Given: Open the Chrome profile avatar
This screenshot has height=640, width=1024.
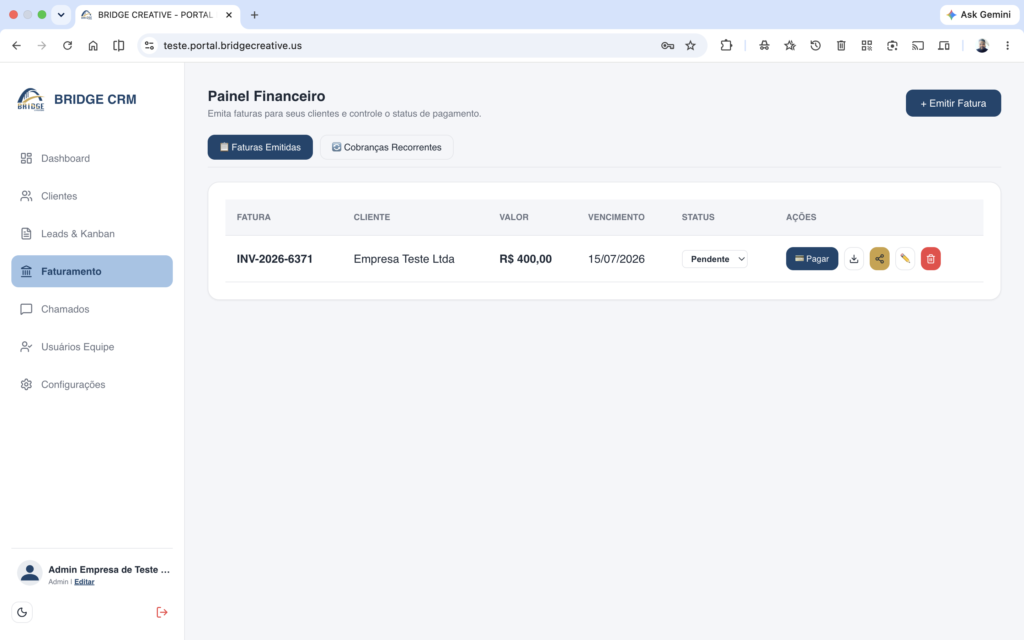Looking at the screenshot, I should coord(982,46).
